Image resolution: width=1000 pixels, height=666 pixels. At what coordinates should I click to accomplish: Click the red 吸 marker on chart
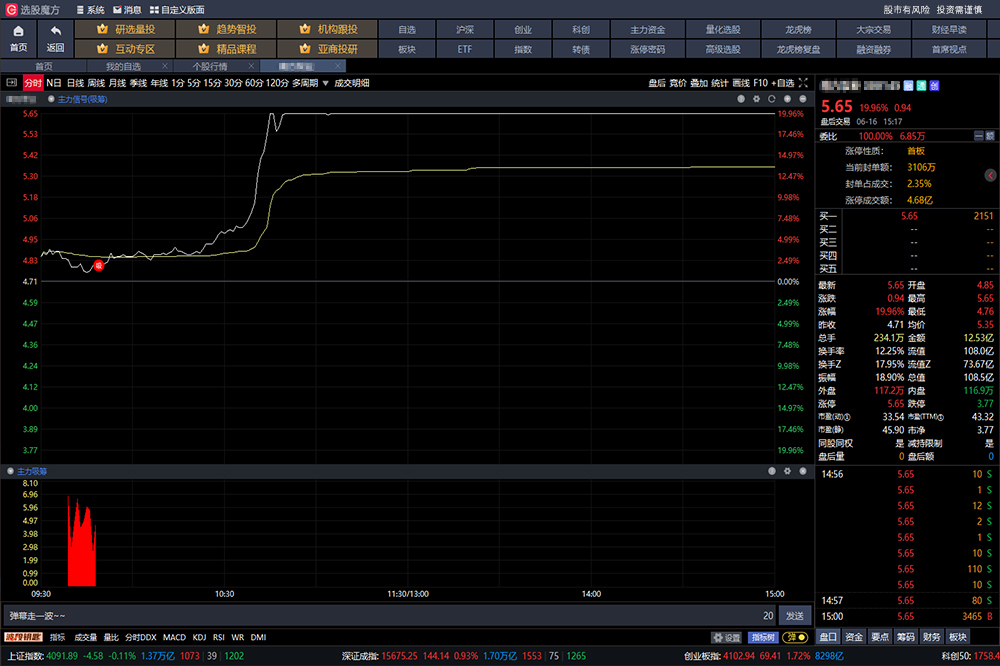coord(98,265)
